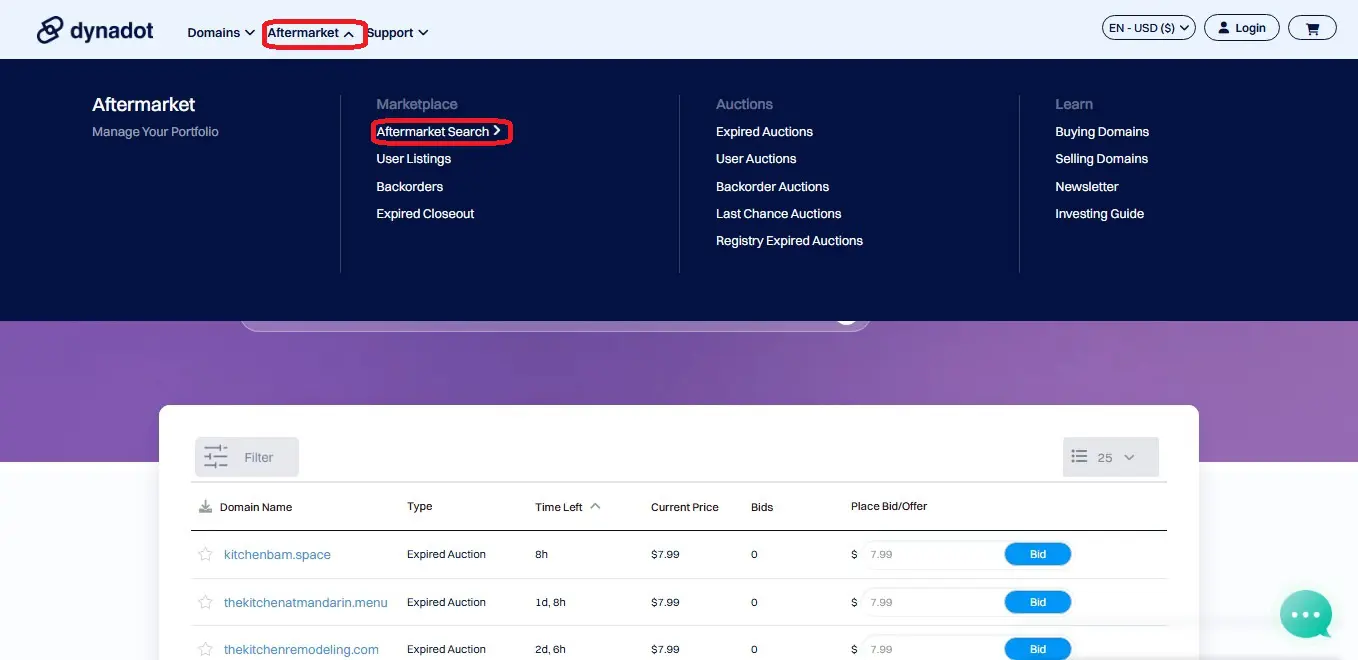Click the Login button
The image size is (1358, 660).
1242,28
